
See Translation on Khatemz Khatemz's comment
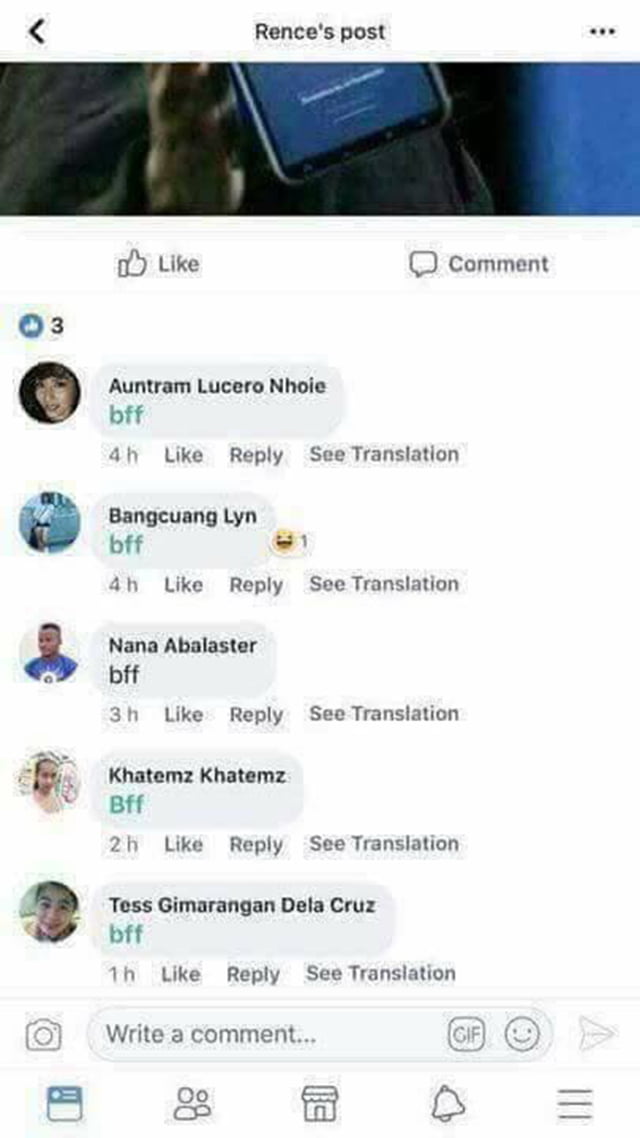[384, 843]
